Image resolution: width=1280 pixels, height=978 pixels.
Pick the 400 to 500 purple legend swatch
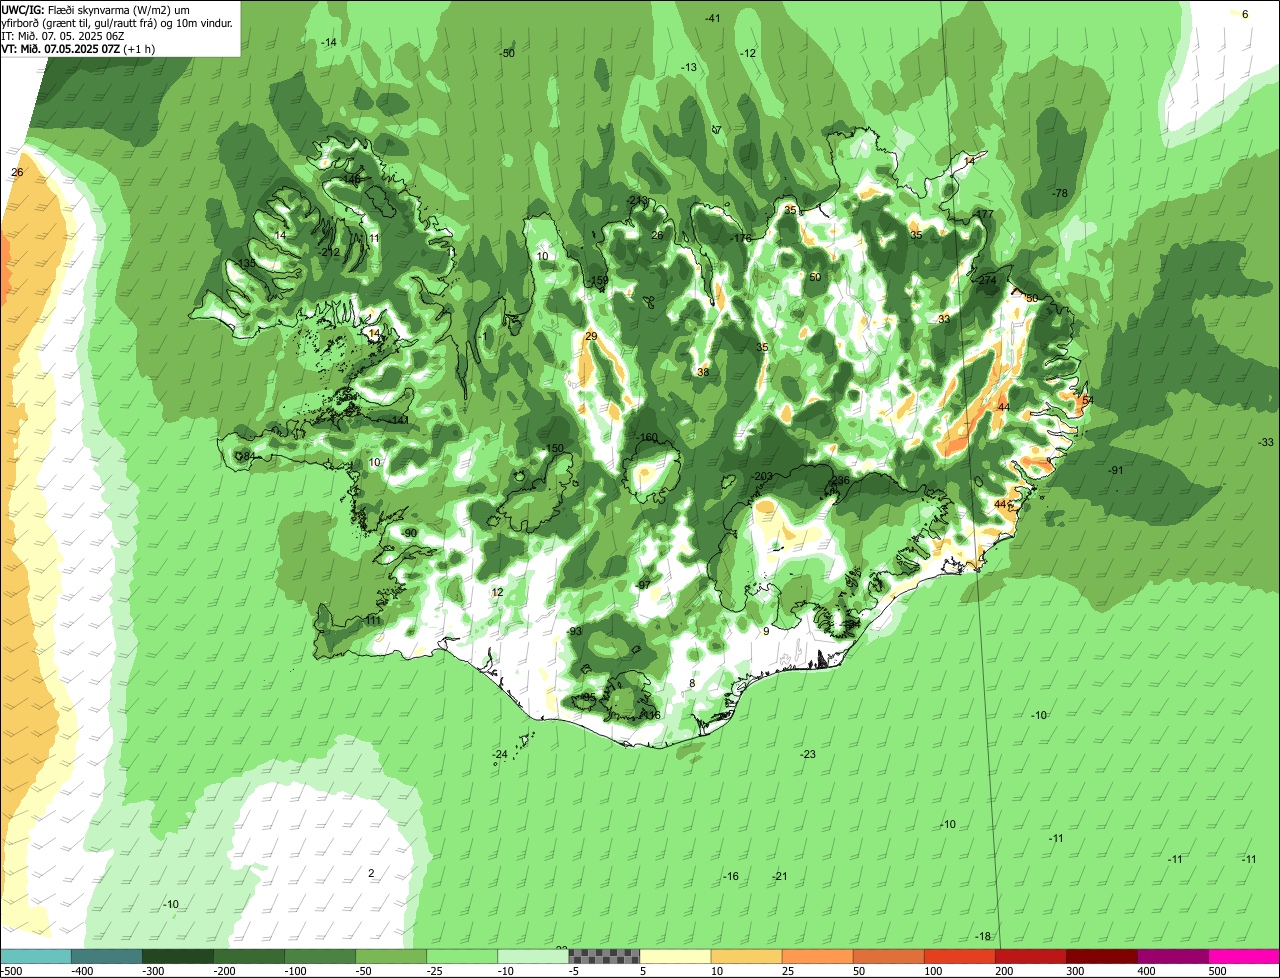coord(1171,957)
